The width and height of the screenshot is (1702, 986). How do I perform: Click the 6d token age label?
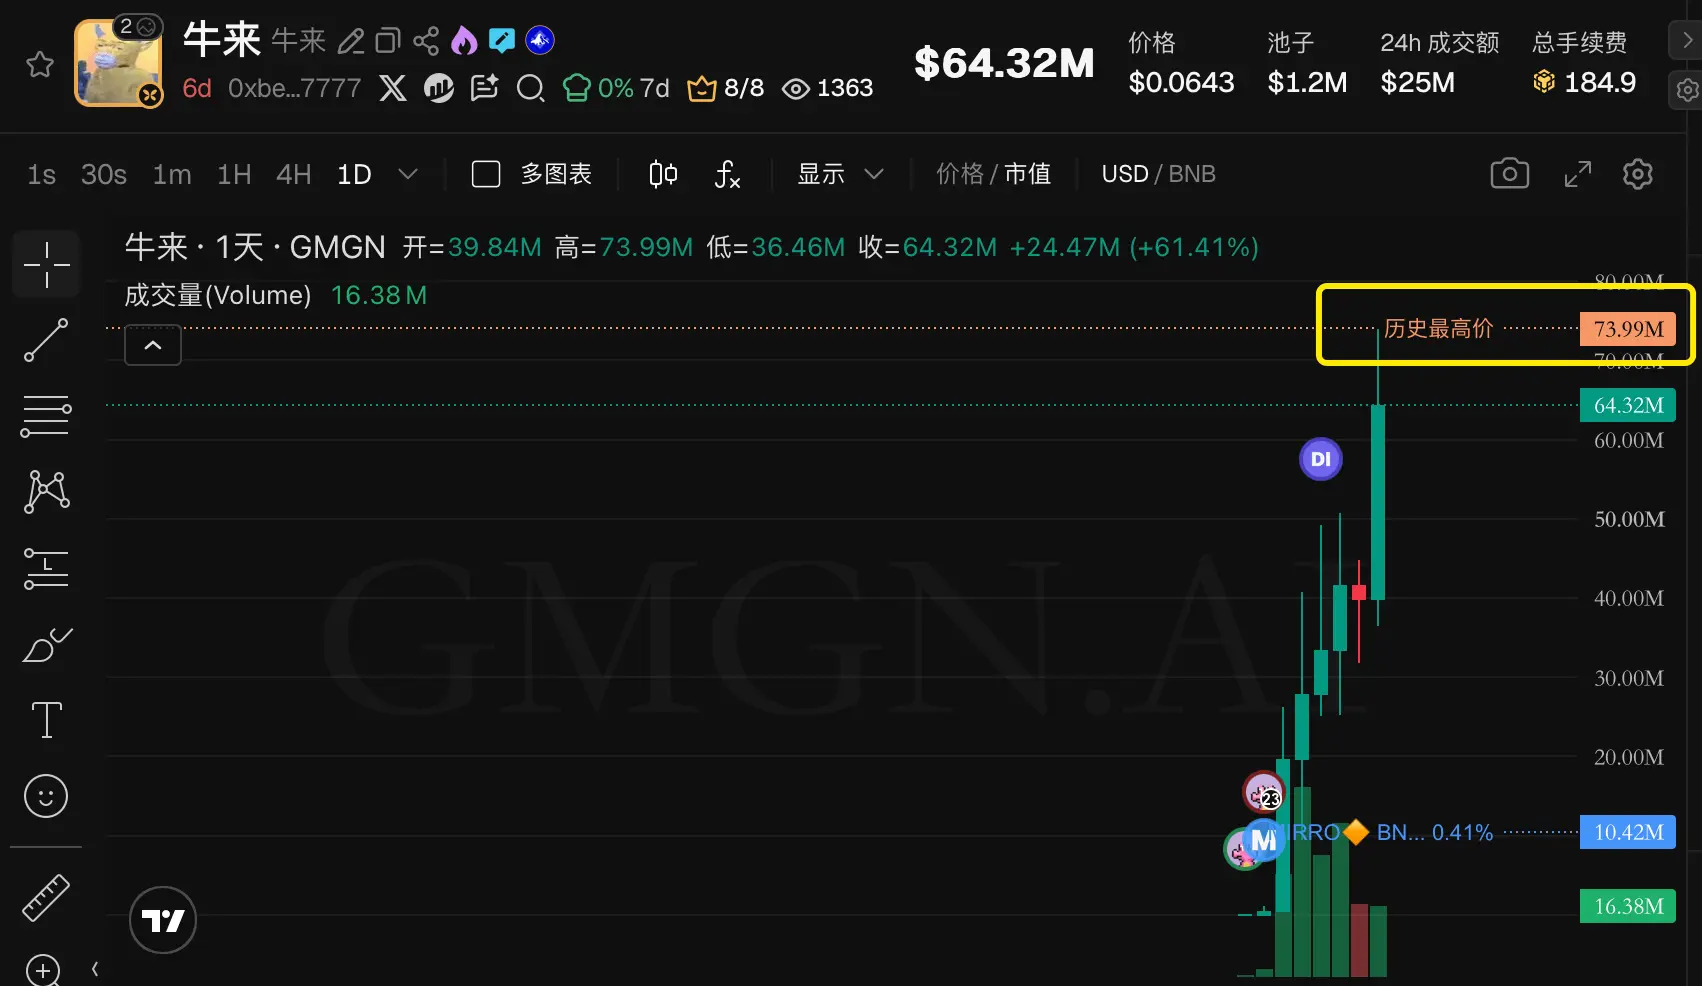(x=197, y=88)
